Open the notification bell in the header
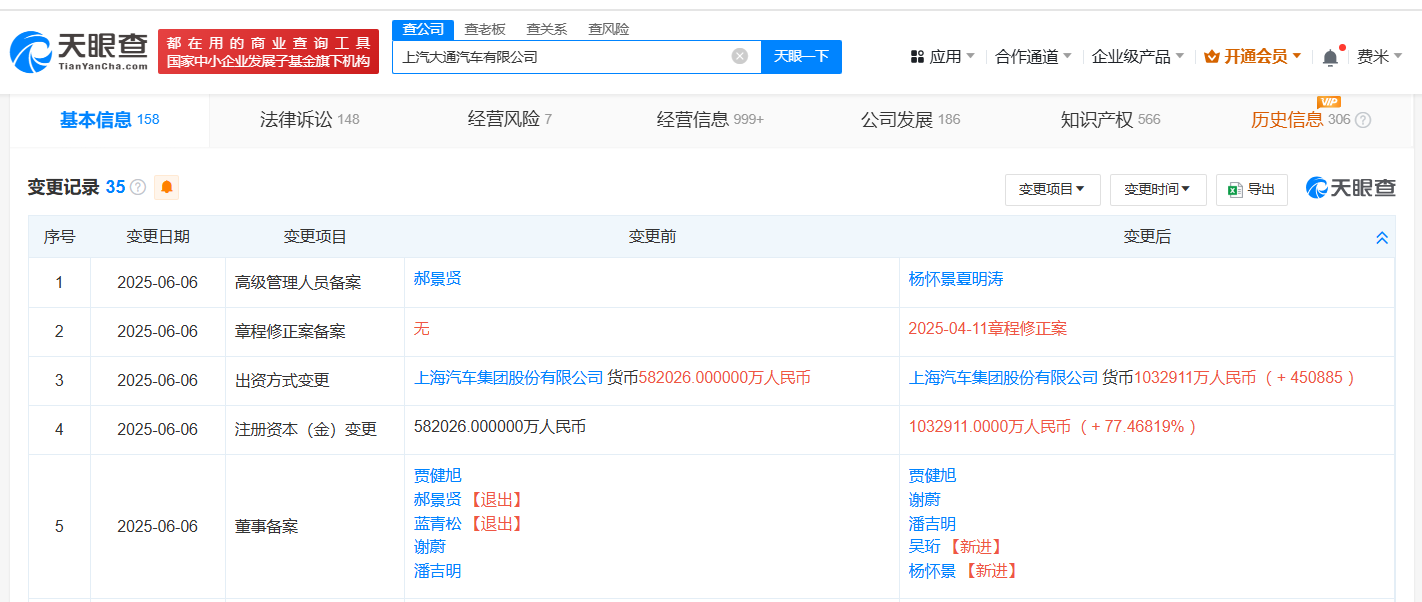 1330,57
